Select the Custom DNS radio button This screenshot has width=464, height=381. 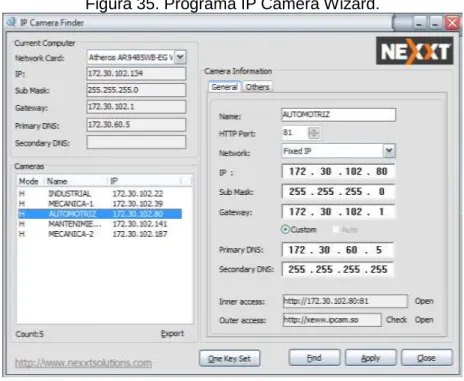point(285,229)
